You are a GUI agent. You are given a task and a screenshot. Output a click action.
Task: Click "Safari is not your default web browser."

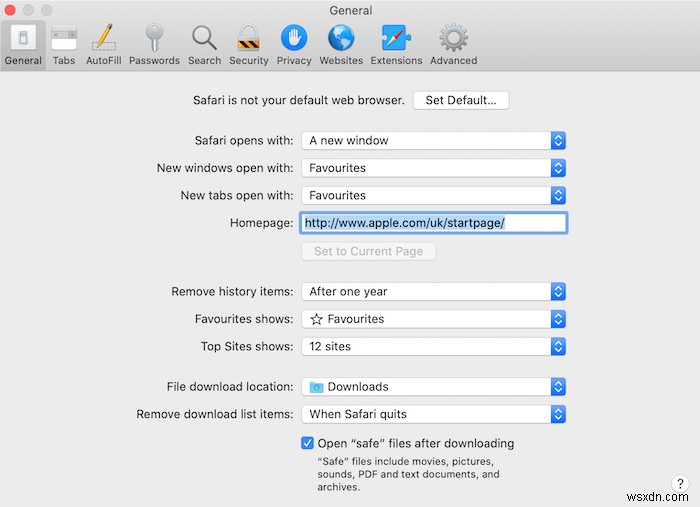[299, 100]
